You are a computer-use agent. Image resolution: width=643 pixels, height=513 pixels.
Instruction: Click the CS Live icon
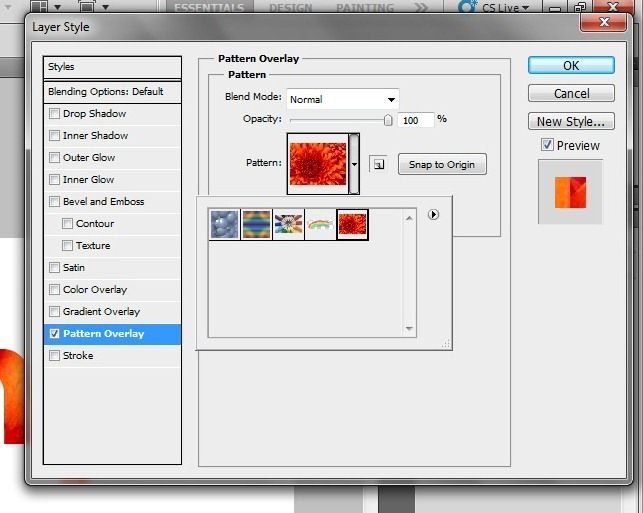coord(467,8)
